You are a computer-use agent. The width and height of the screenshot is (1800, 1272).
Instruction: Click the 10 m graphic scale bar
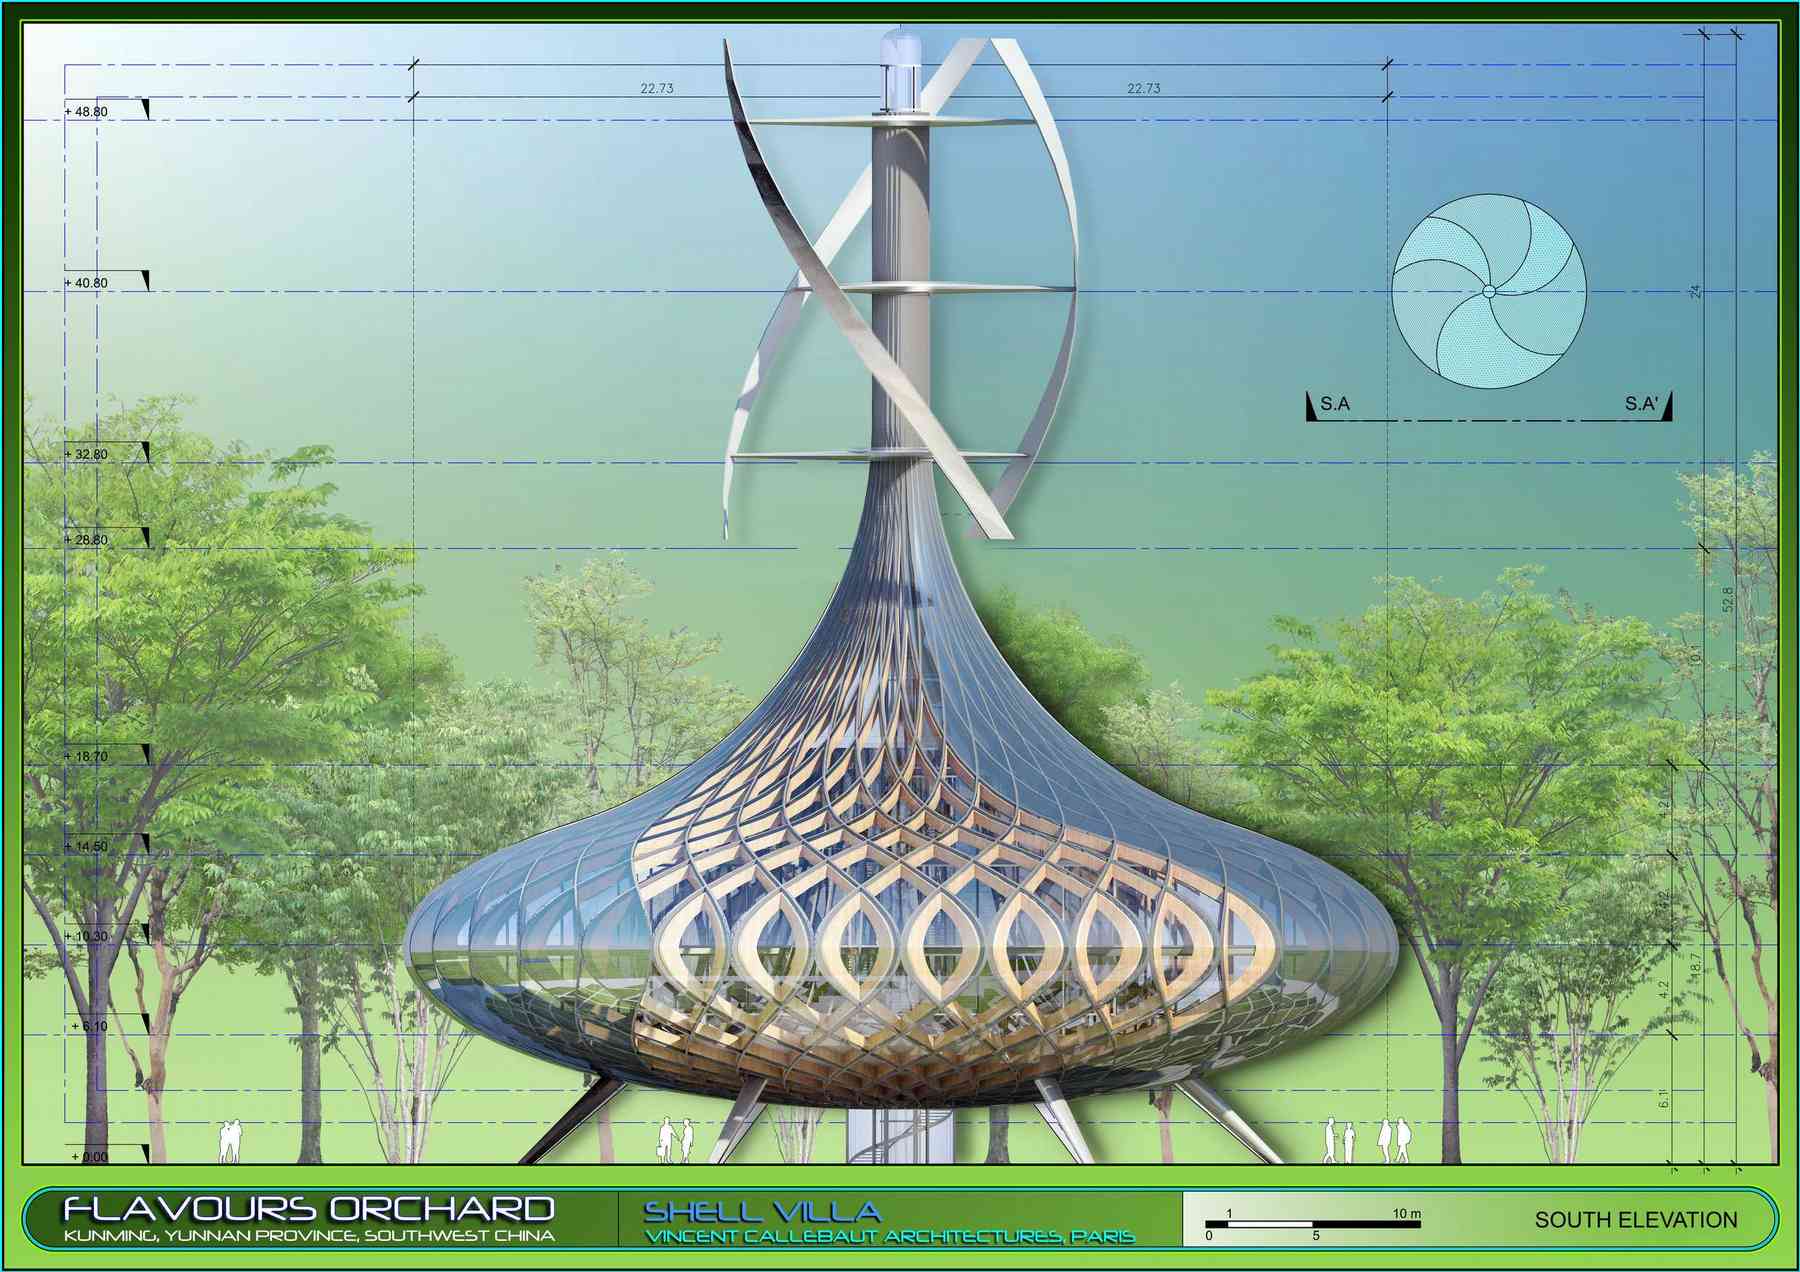pyautogui.click(x=1312, y=1224)
